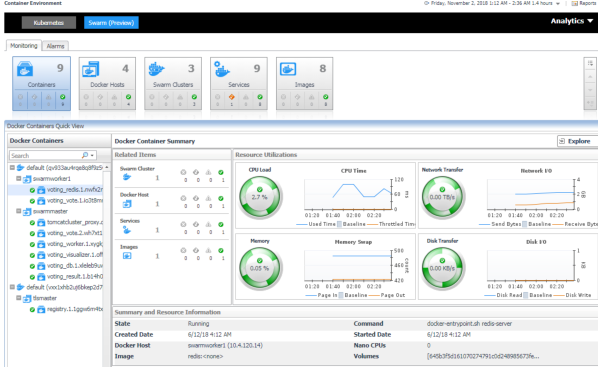Click the Network Transfer gauge
Image resolution: width=598 pixels, height=369 pixels.
click(442, 197)
